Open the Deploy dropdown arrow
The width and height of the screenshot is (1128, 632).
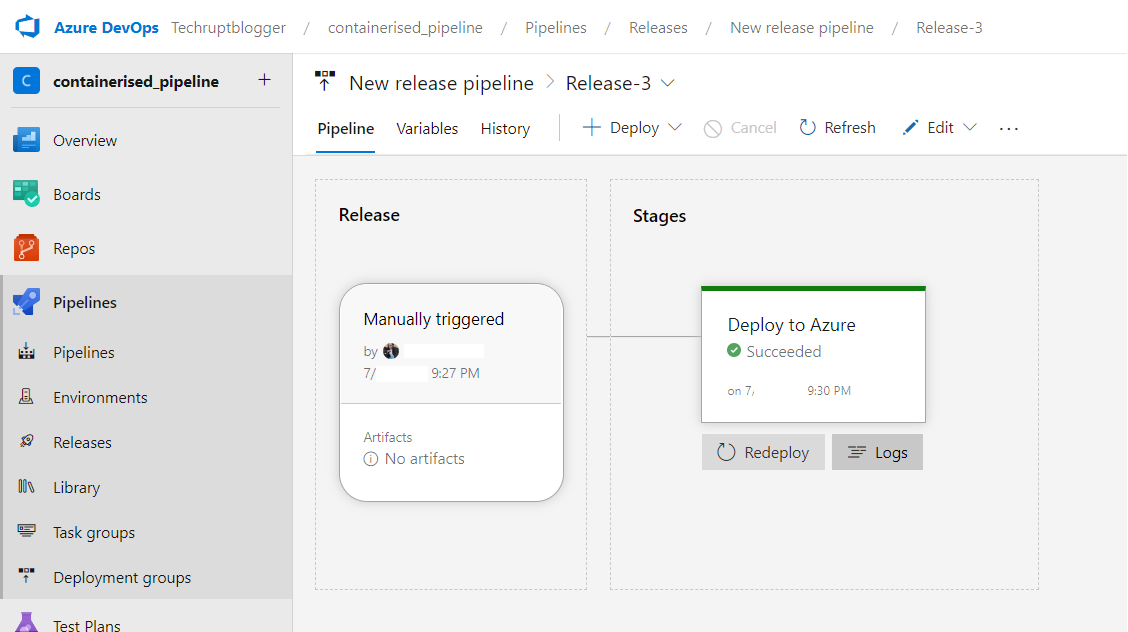click(674, 128)
